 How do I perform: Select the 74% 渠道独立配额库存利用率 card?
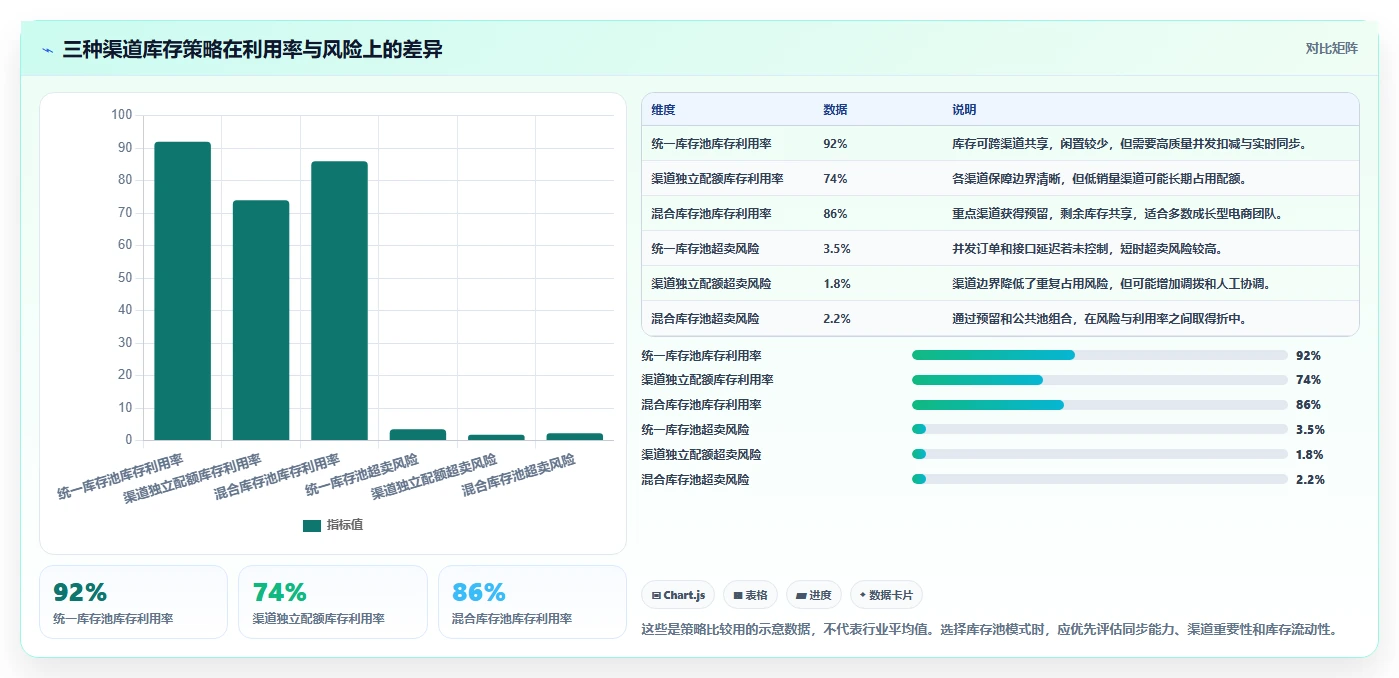coord(333,602)
